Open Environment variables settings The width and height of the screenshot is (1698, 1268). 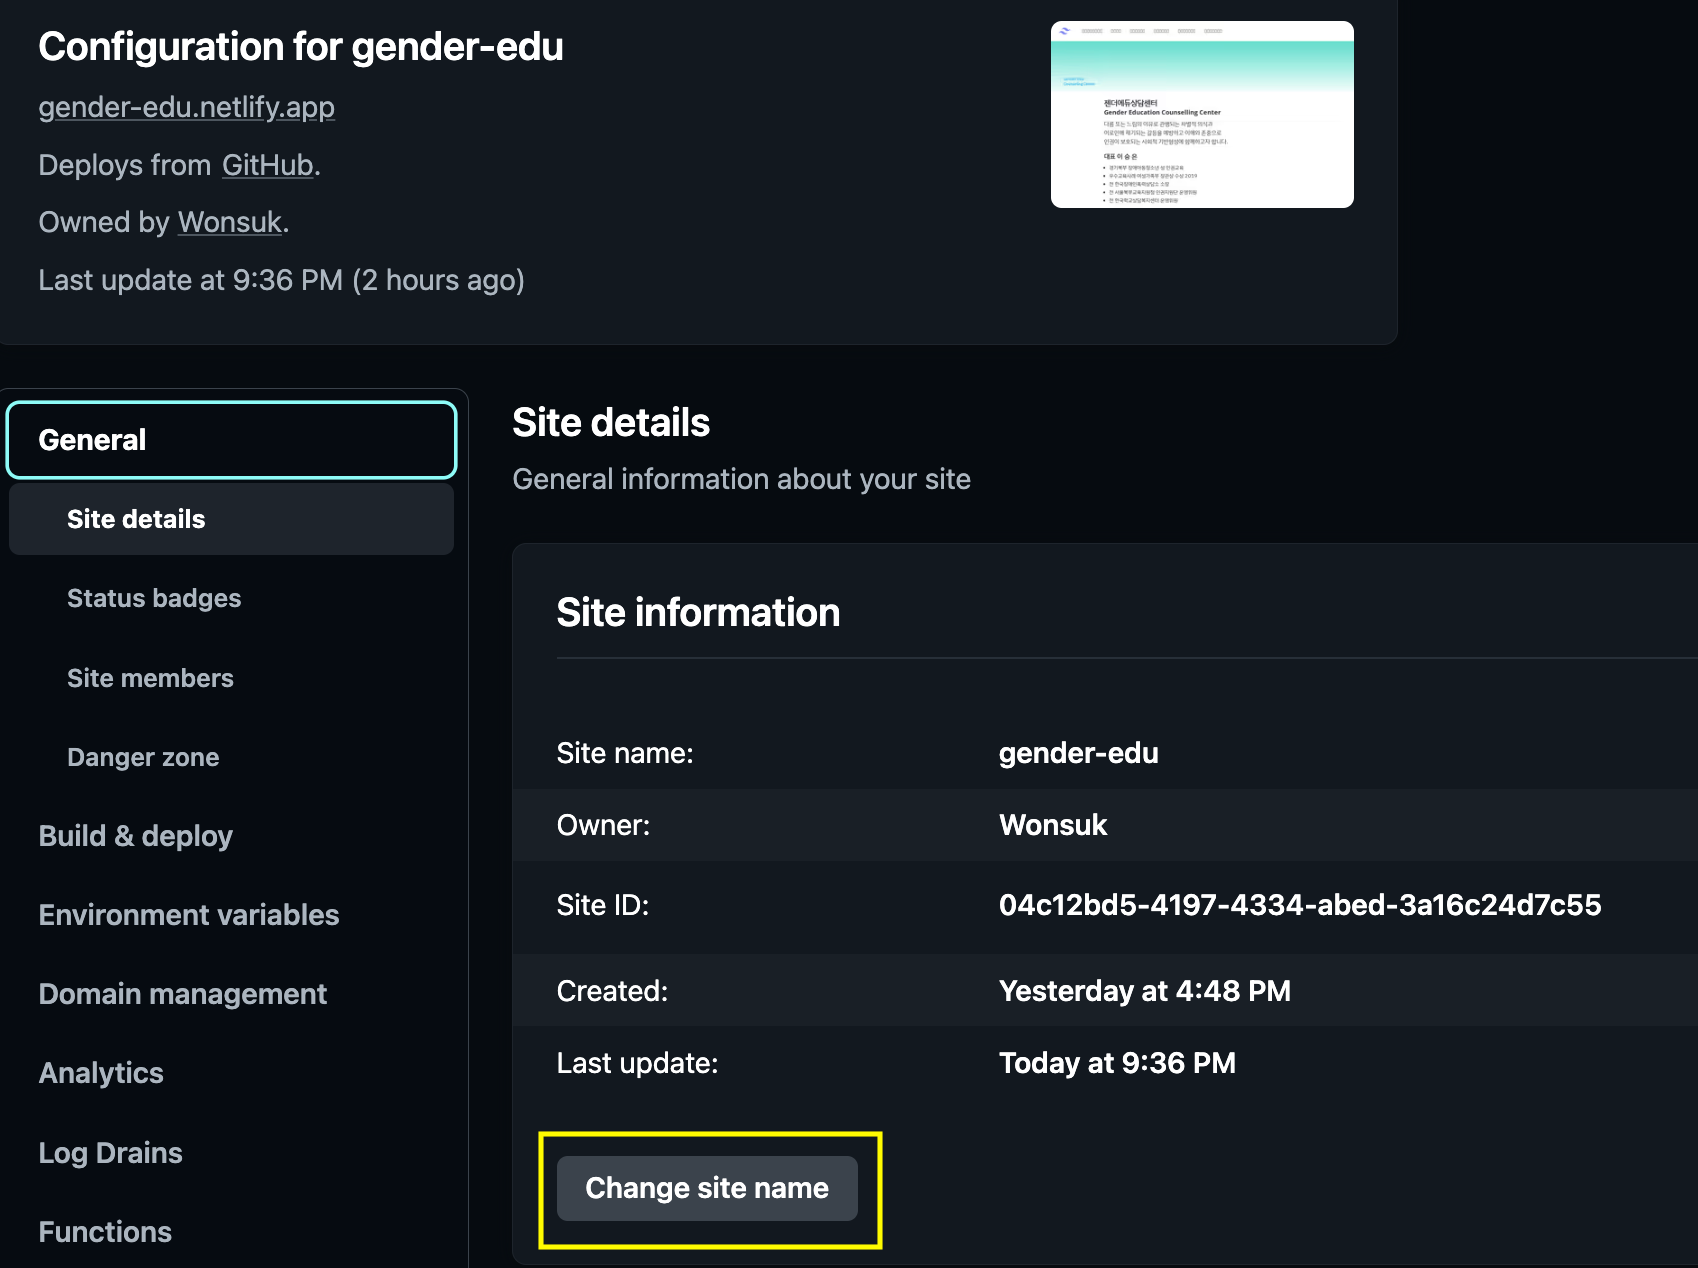point(189,915)
